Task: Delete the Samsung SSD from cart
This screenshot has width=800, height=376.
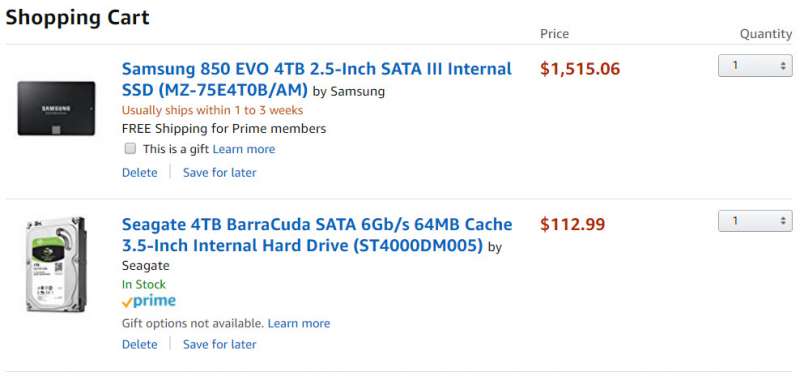Action: pyautogui.click(x=140, y=172)
